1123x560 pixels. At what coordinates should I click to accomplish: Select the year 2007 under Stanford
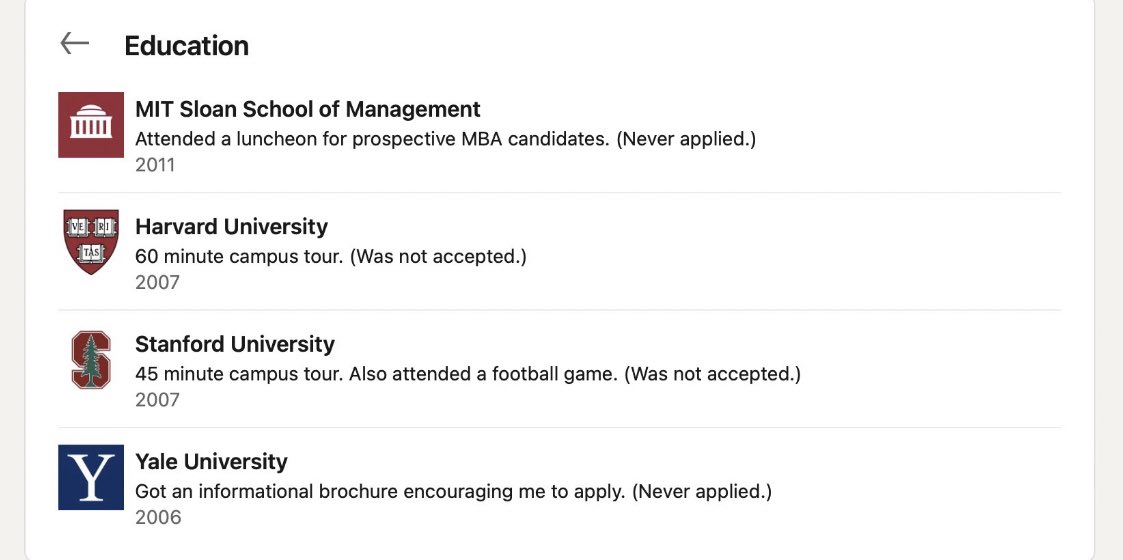(157, 400)
